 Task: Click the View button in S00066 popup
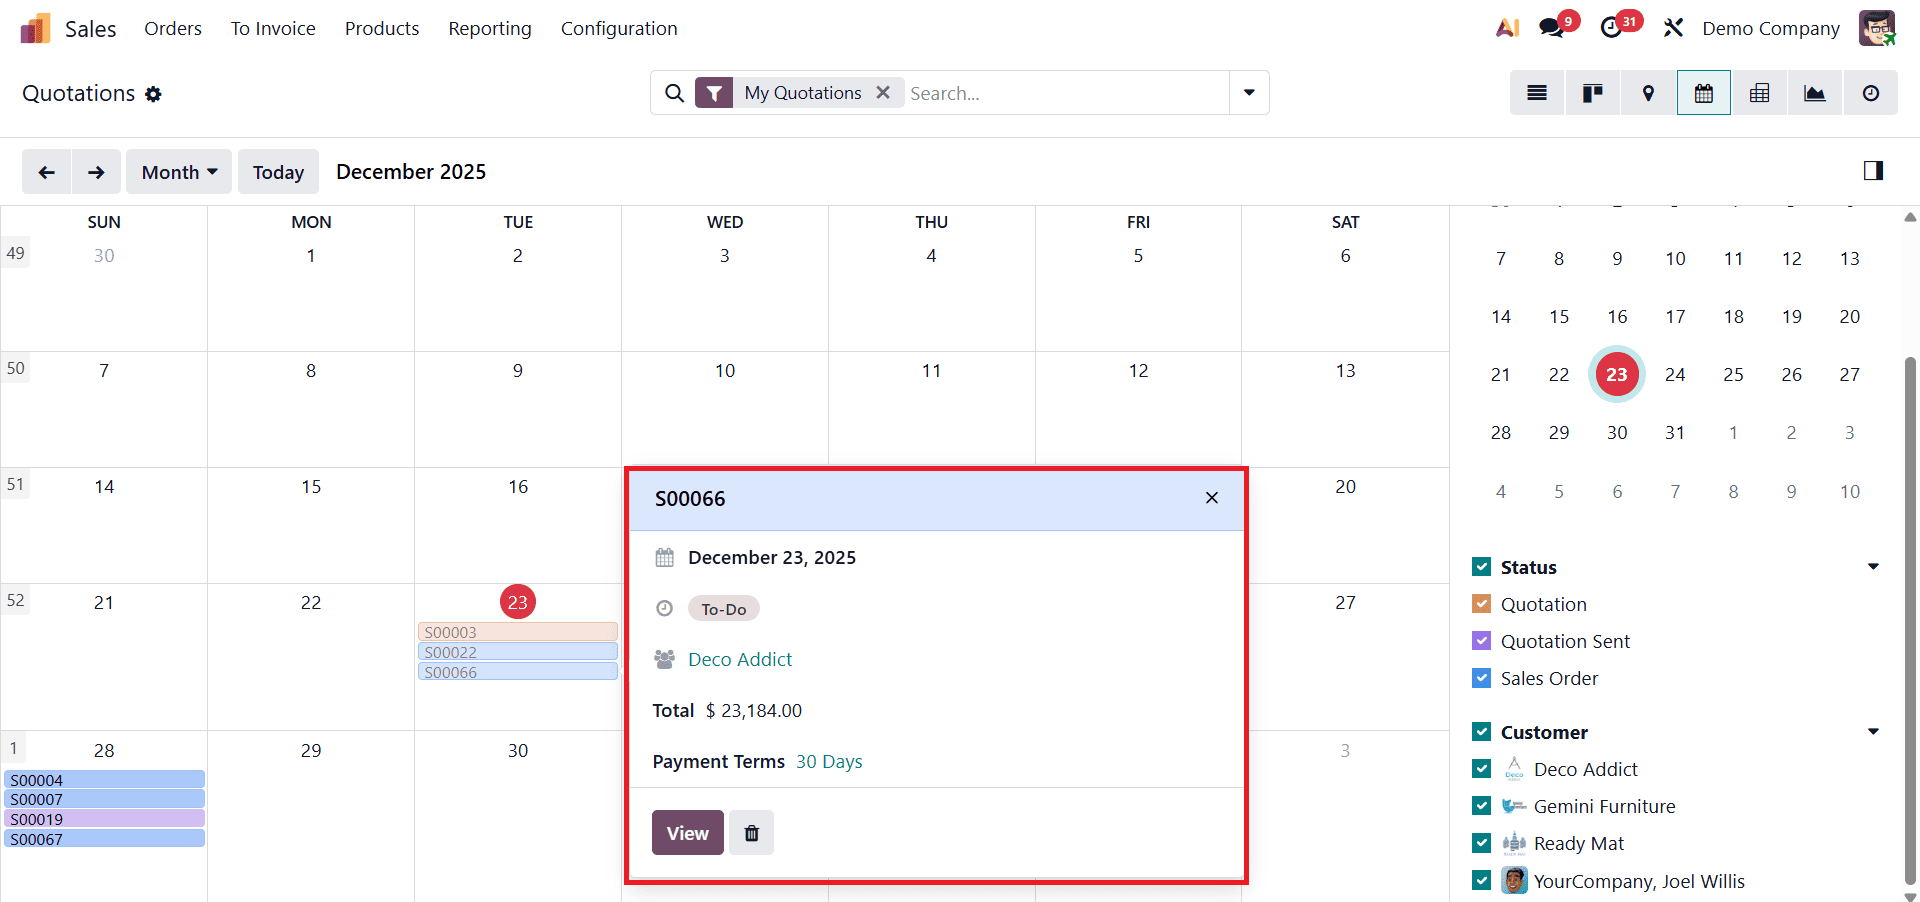(x=687, y=832)
